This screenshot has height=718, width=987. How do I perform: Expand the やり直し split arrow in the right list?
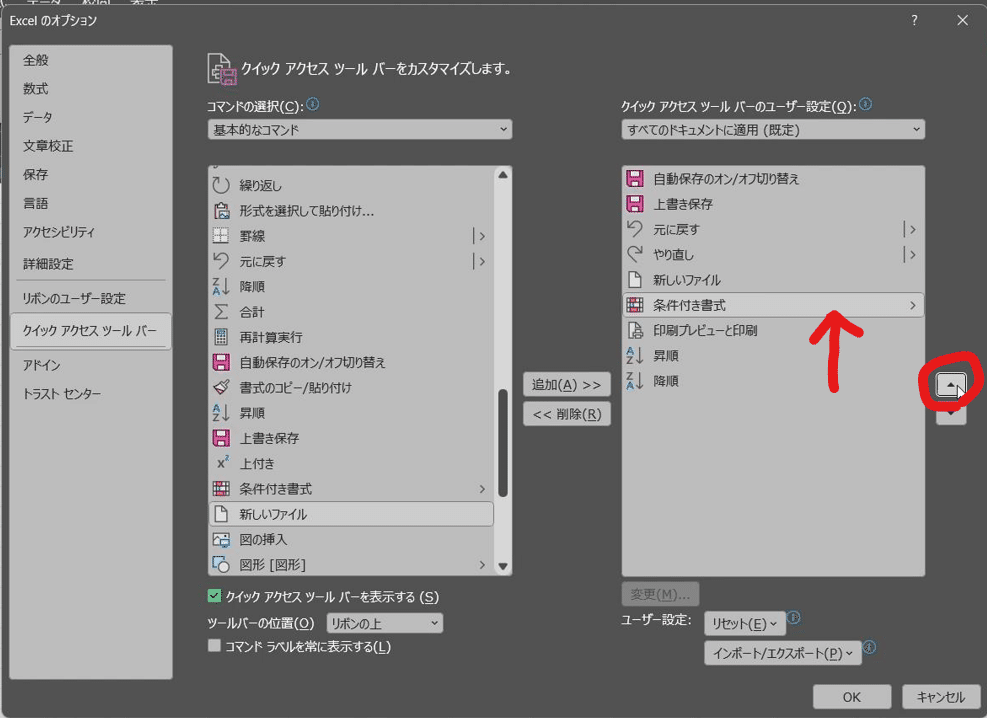click(911, 254)
